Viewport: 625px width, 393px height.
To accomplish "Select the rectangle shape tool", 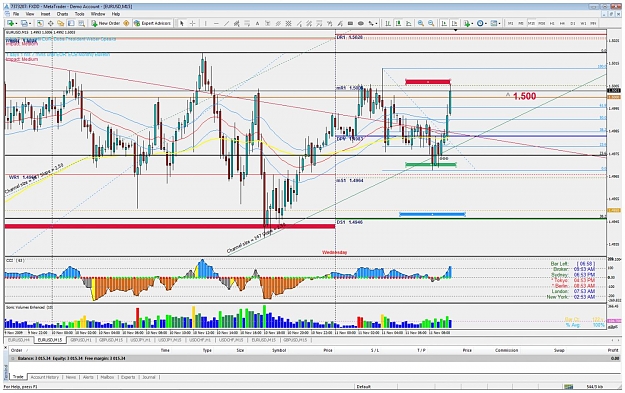I will (x=350, y=23).
